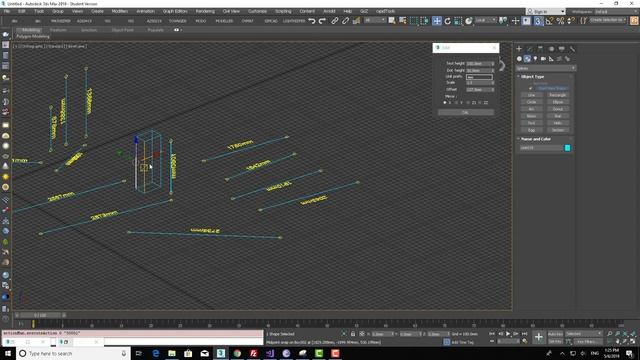This screenshot has width=640, height=360.
Task: Toggle the Selection Lock padlock icon
Action: (x=353, y=334)
